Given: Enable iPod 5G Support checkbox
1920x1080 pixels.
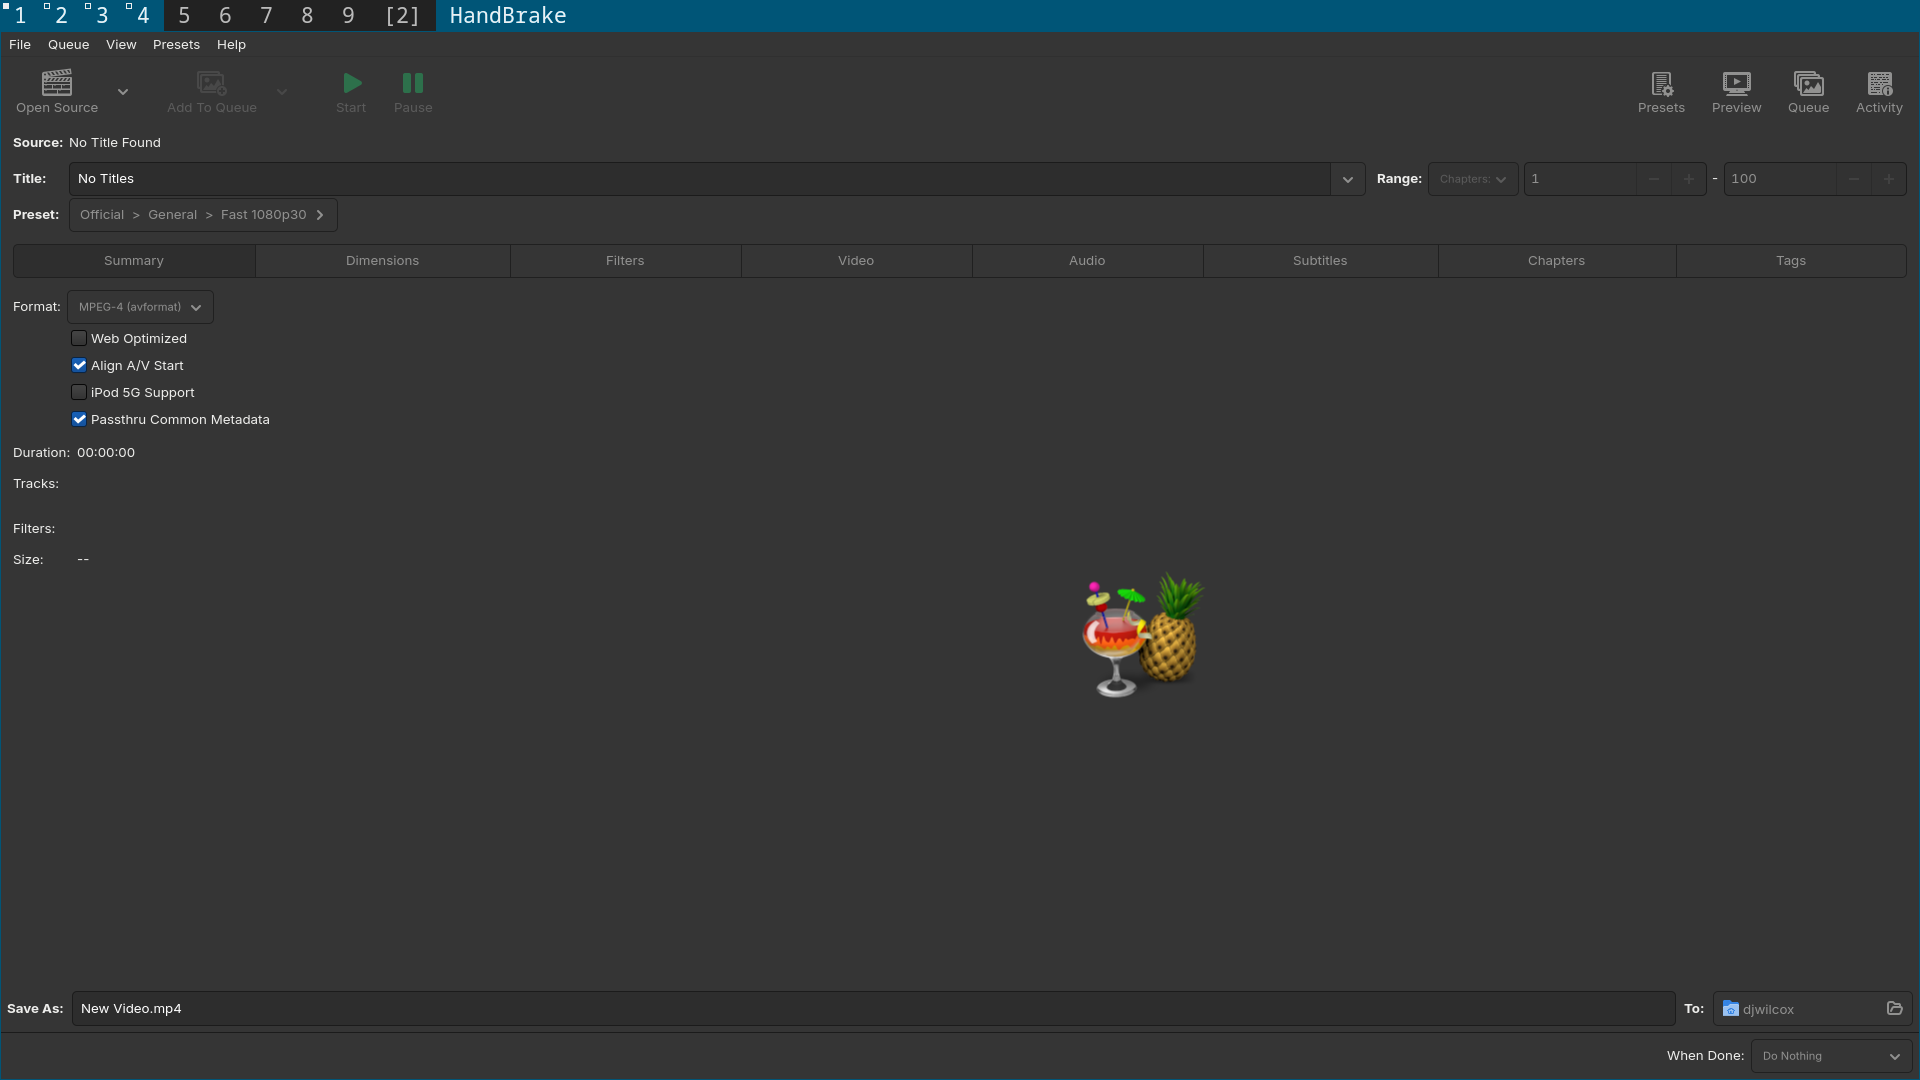Looking at the screenshot, I should click(x=79, y=392).
